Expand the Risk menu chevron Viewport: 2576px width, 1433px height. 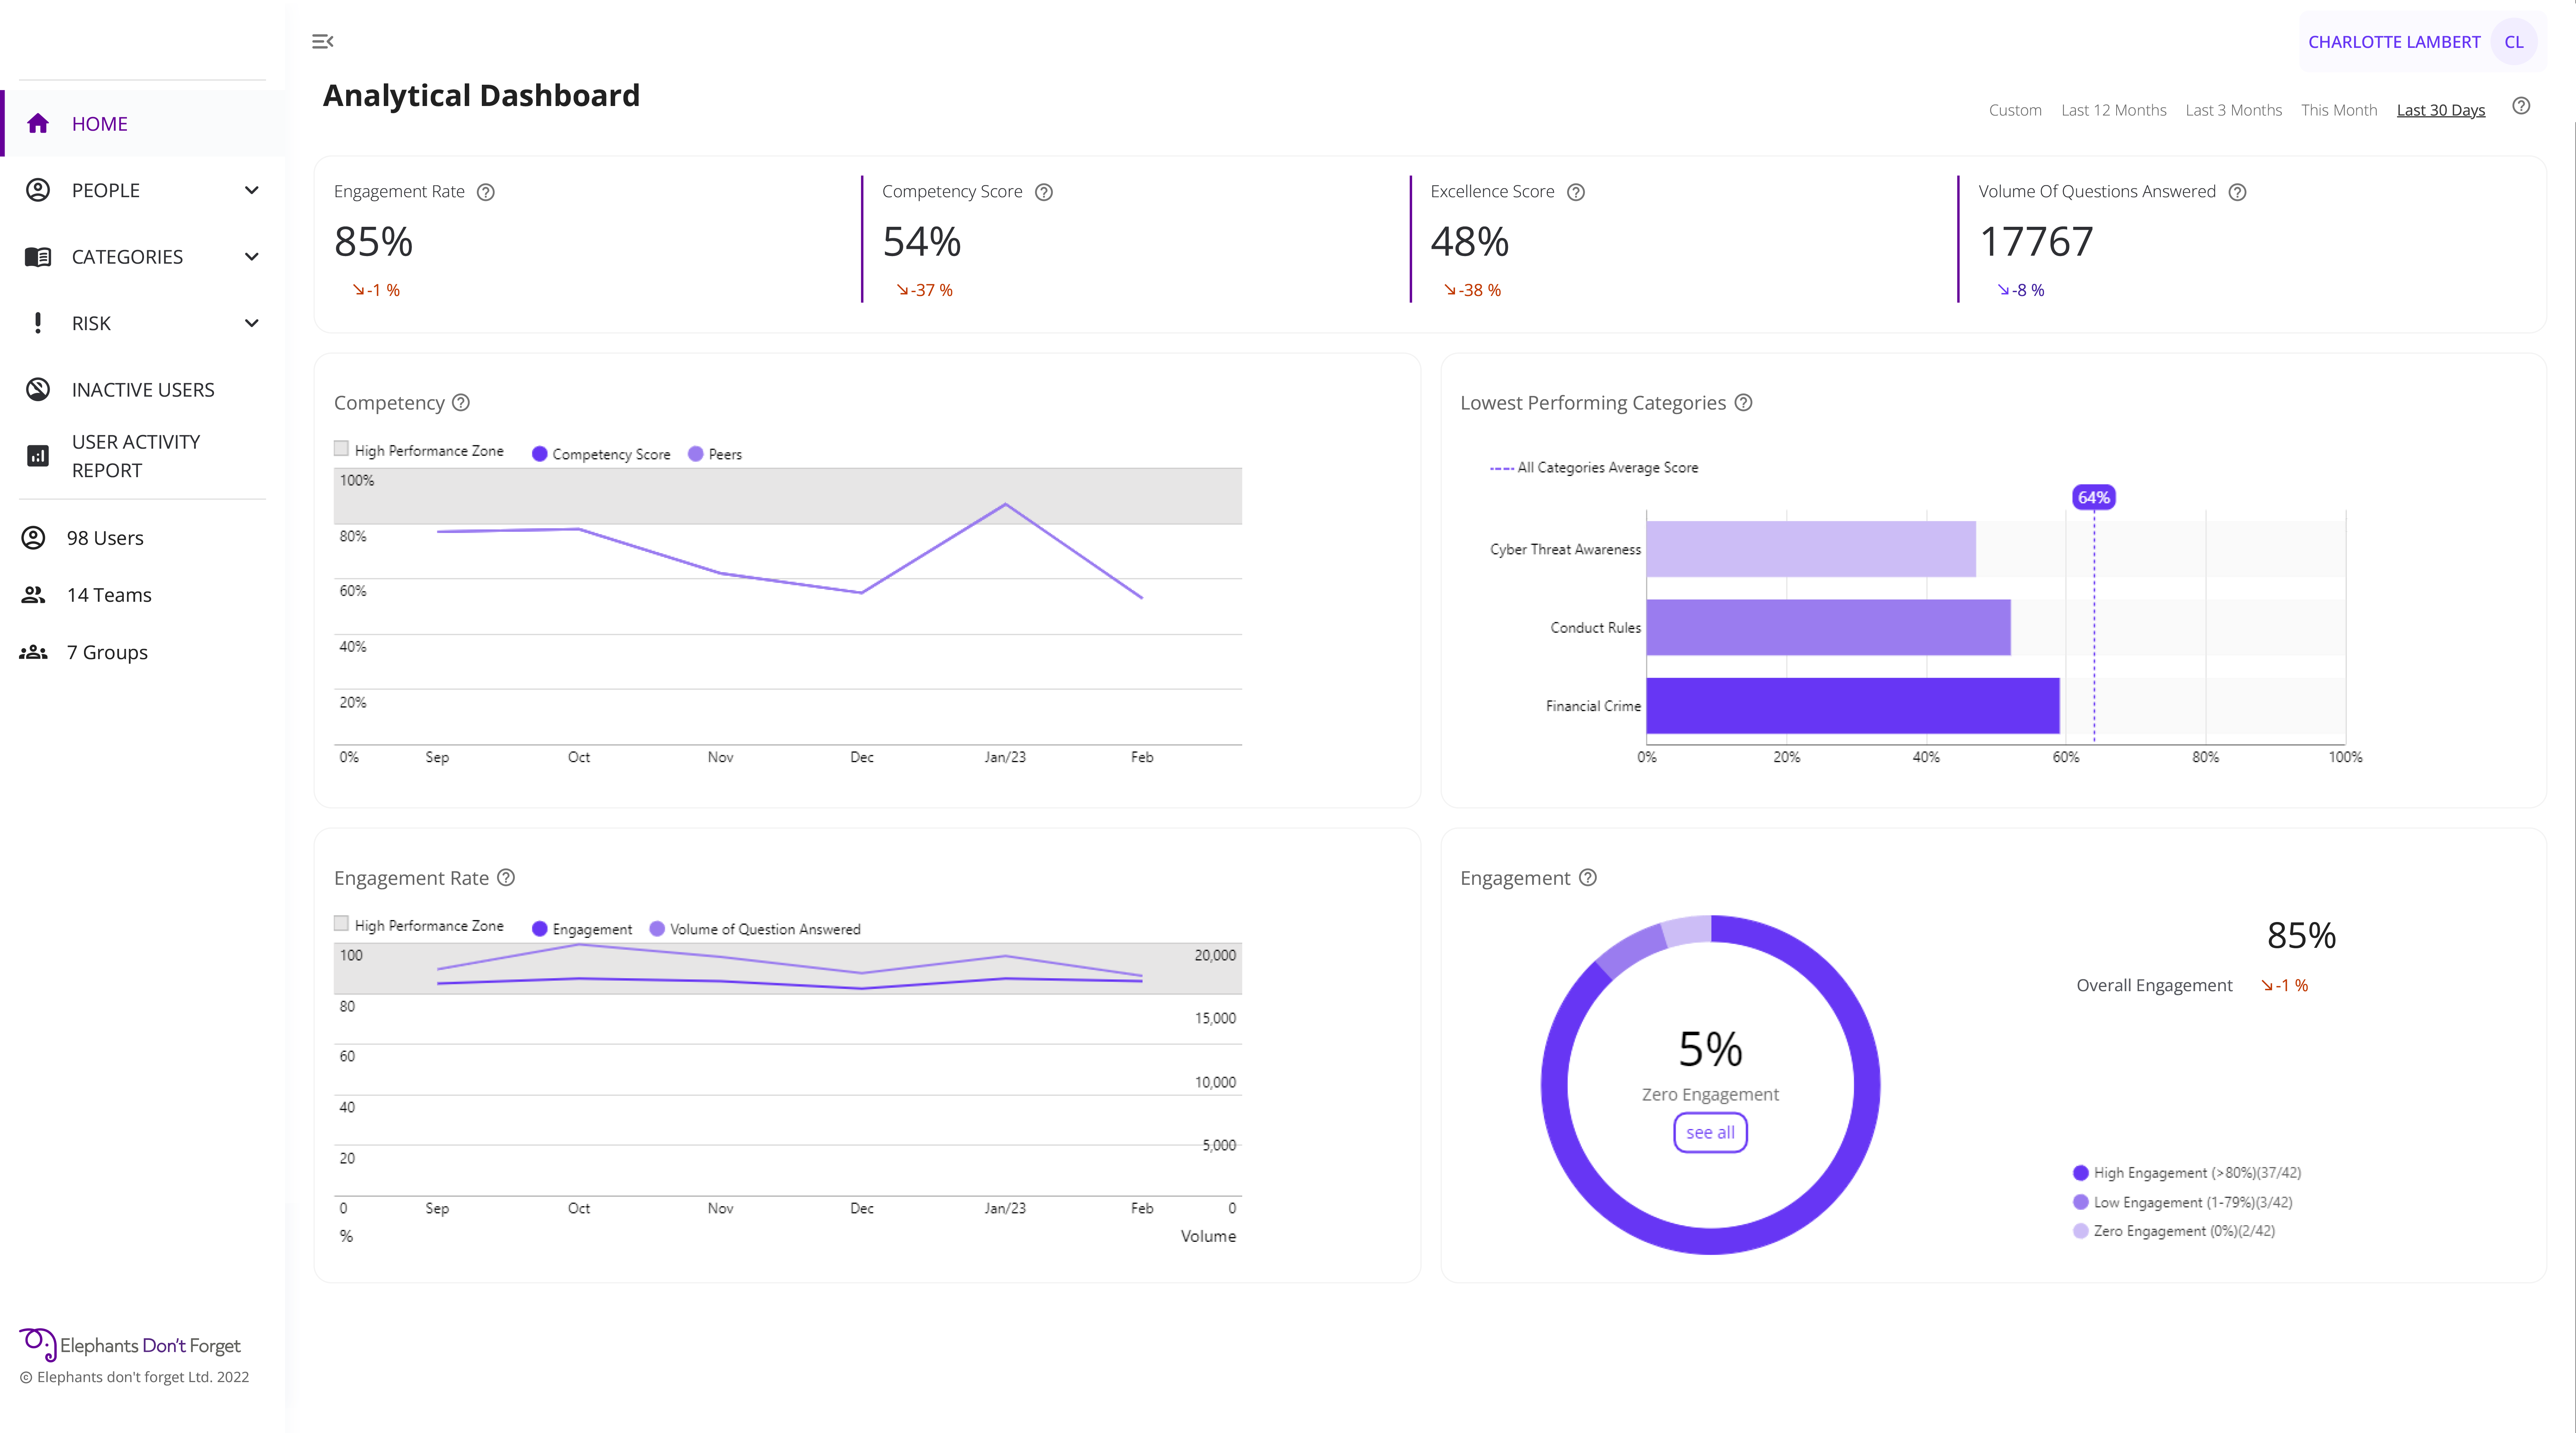[x=252, y=323]
